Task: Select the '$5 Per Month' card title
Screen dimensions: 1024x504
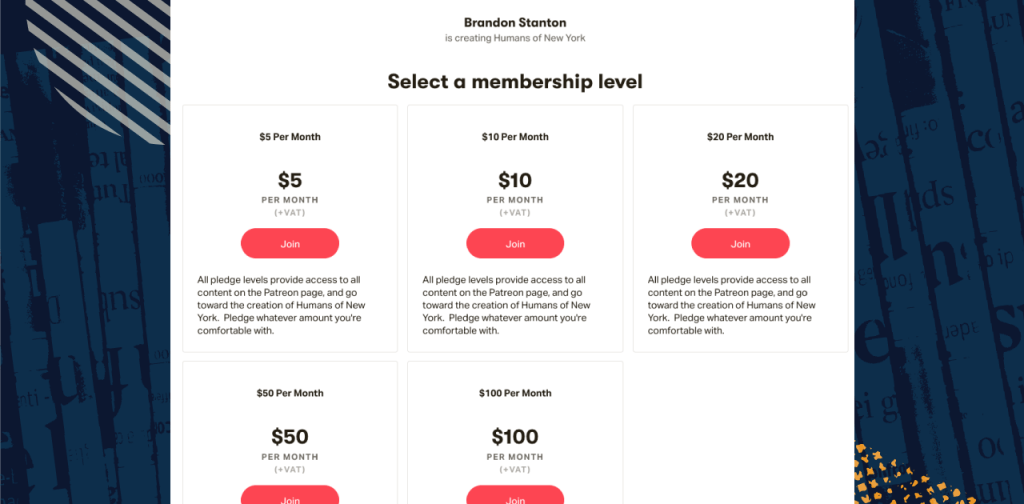Action: click(290, 137)
